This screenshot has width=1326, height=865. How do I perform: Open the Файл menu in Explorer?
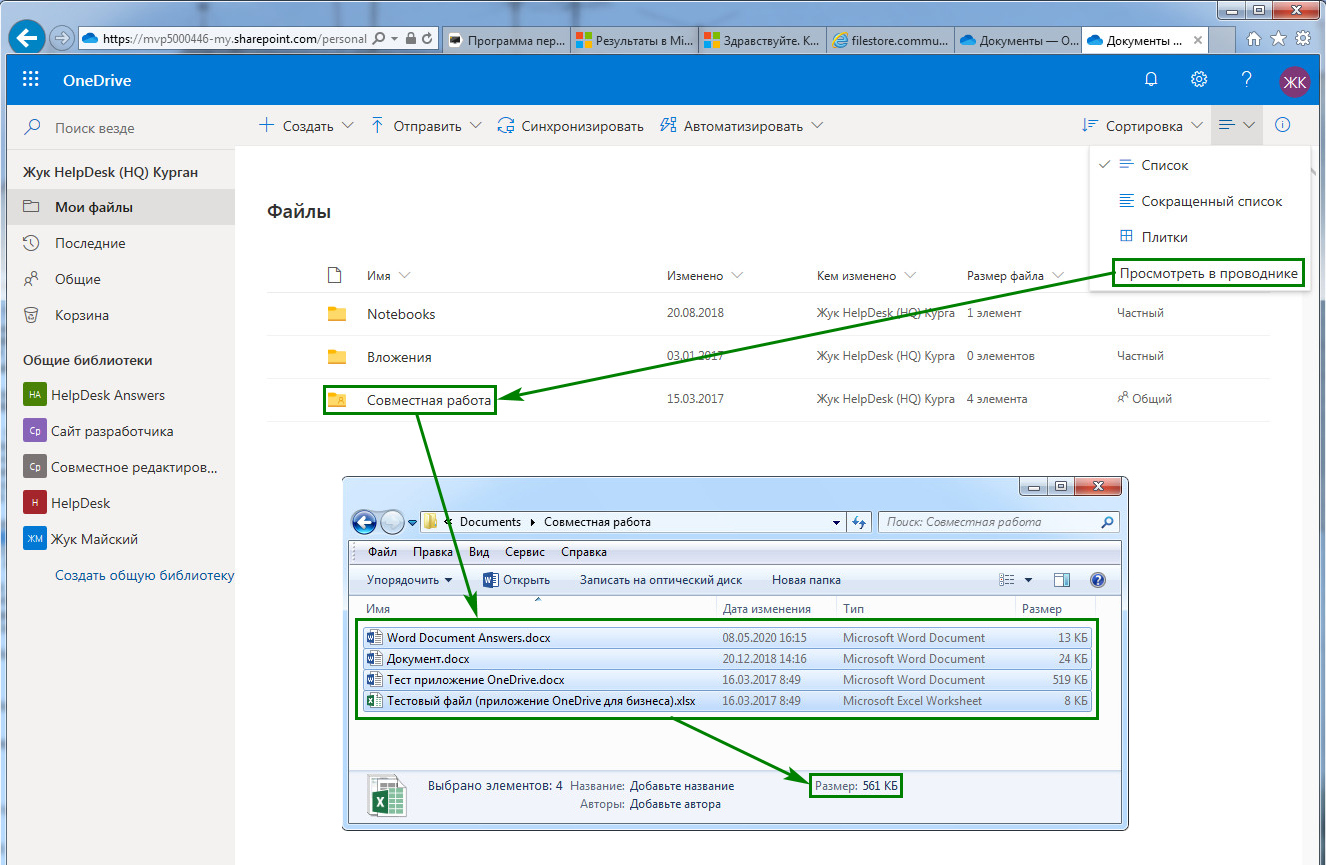(x=382, y=552)
